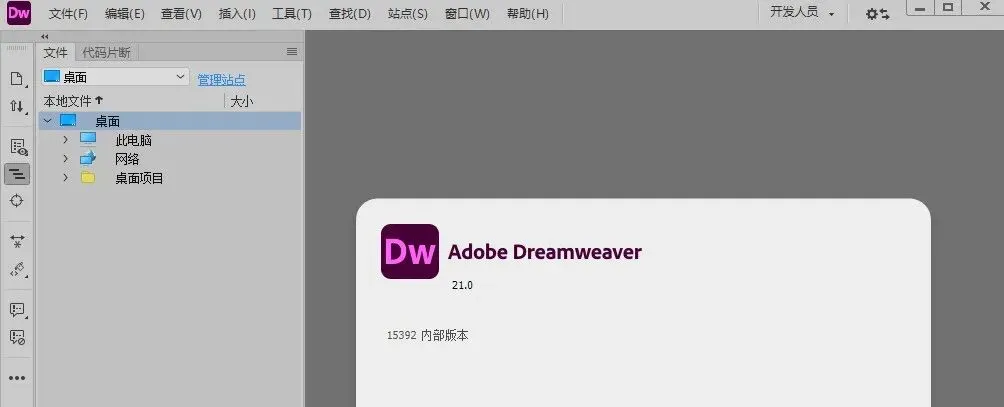Open the 编辑(E) menu

click(125, 14)
